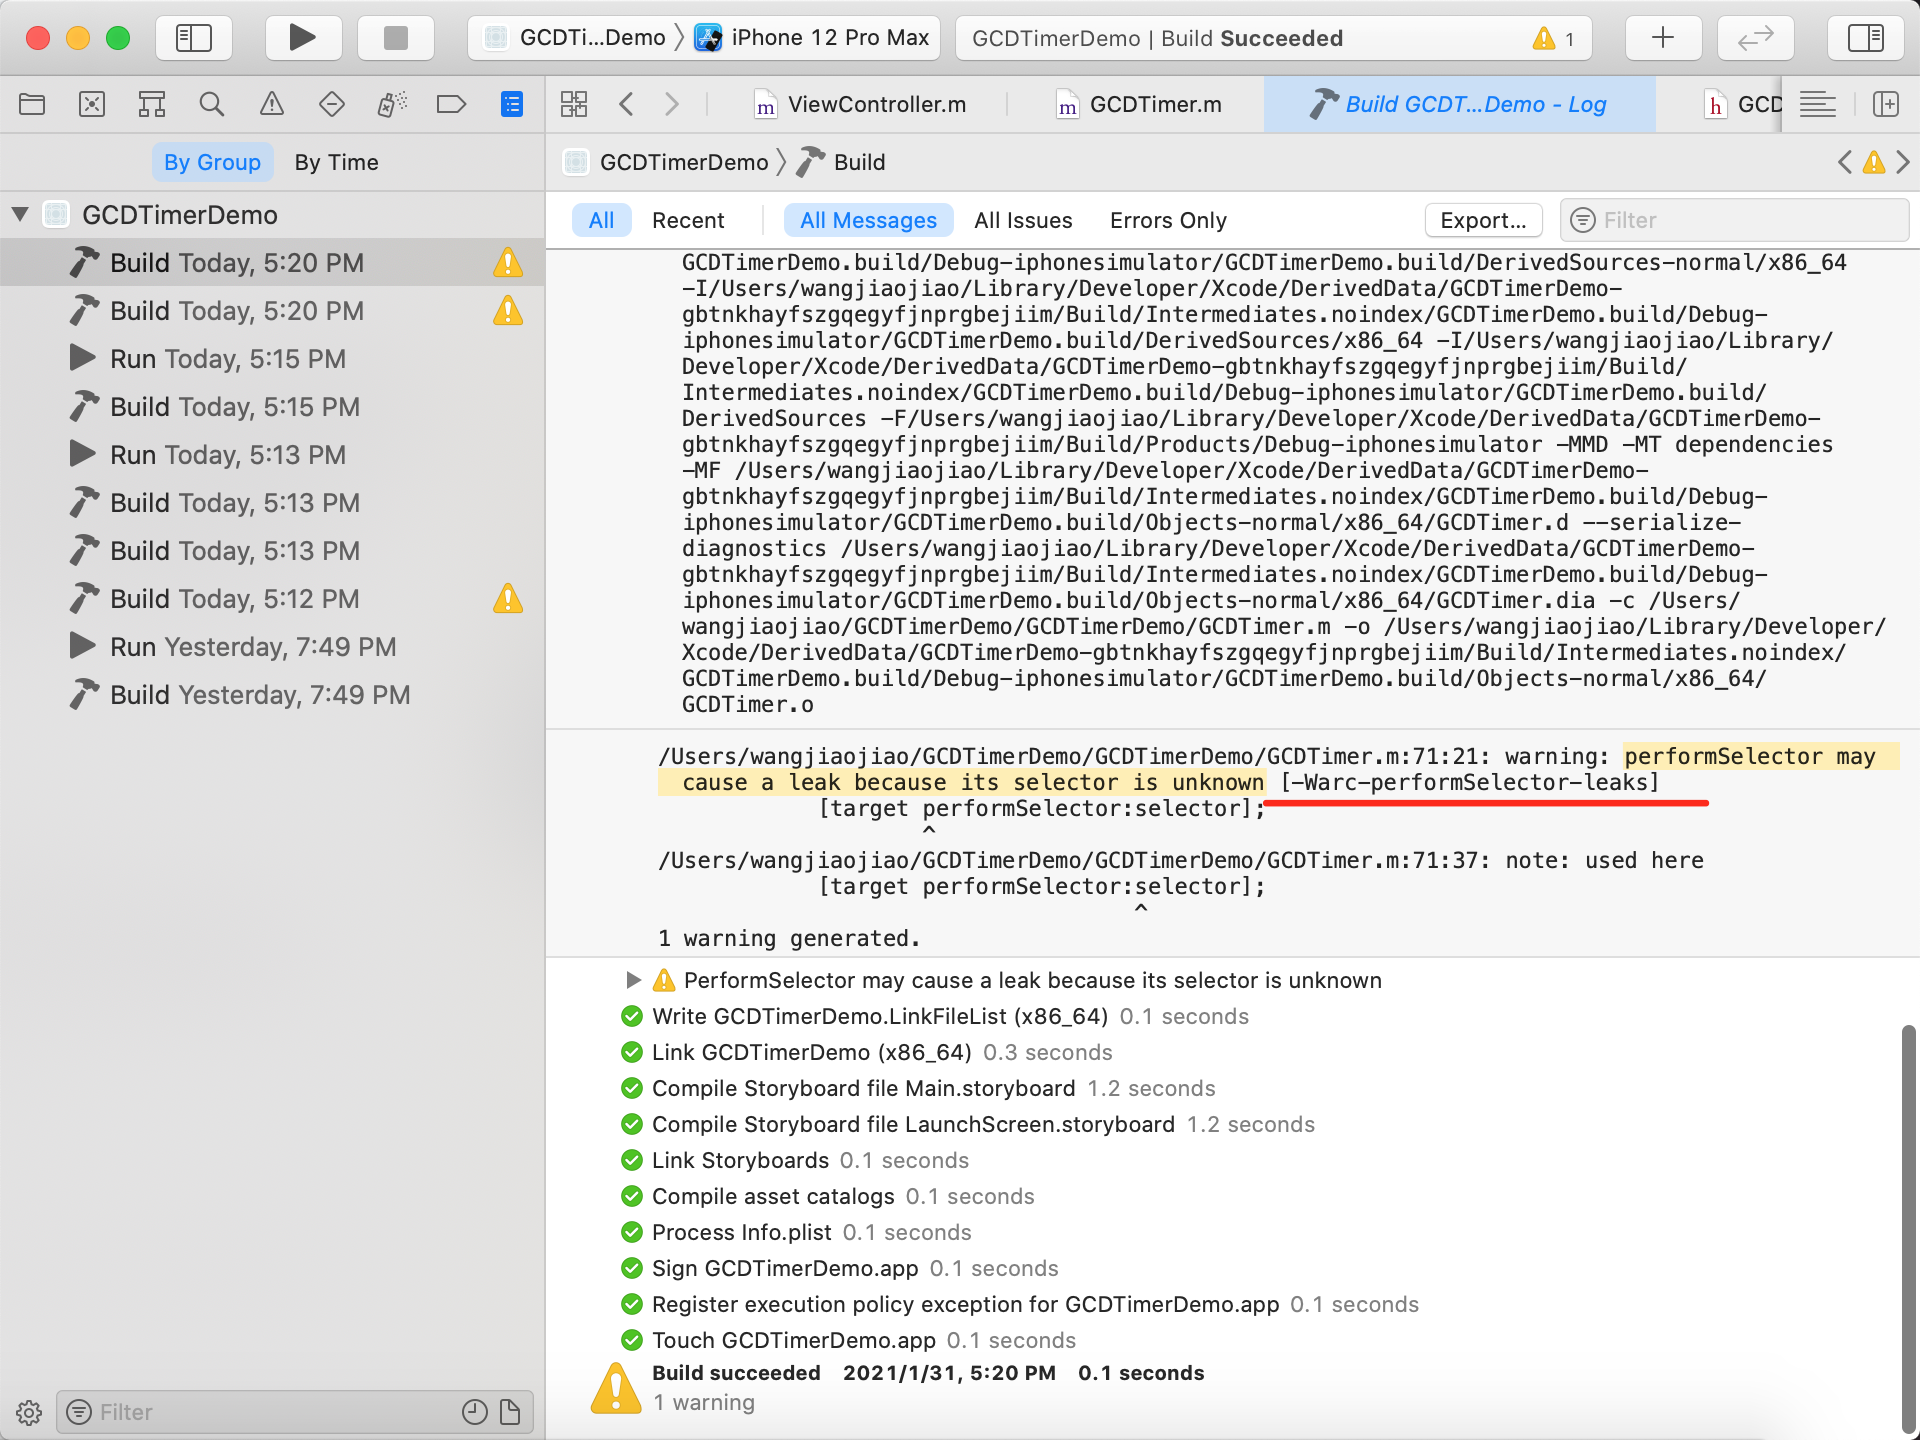
Task: Open the Issue navigator warning icon
Action: (x=272, y=104)
